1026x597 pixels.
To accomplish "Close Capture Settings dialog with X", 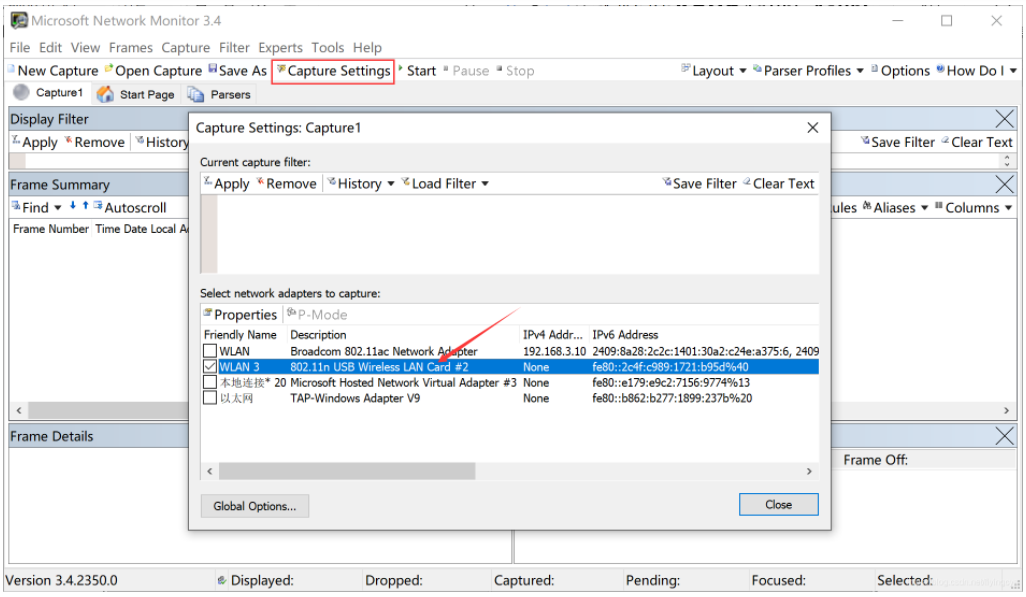I will tap(812, 128).
